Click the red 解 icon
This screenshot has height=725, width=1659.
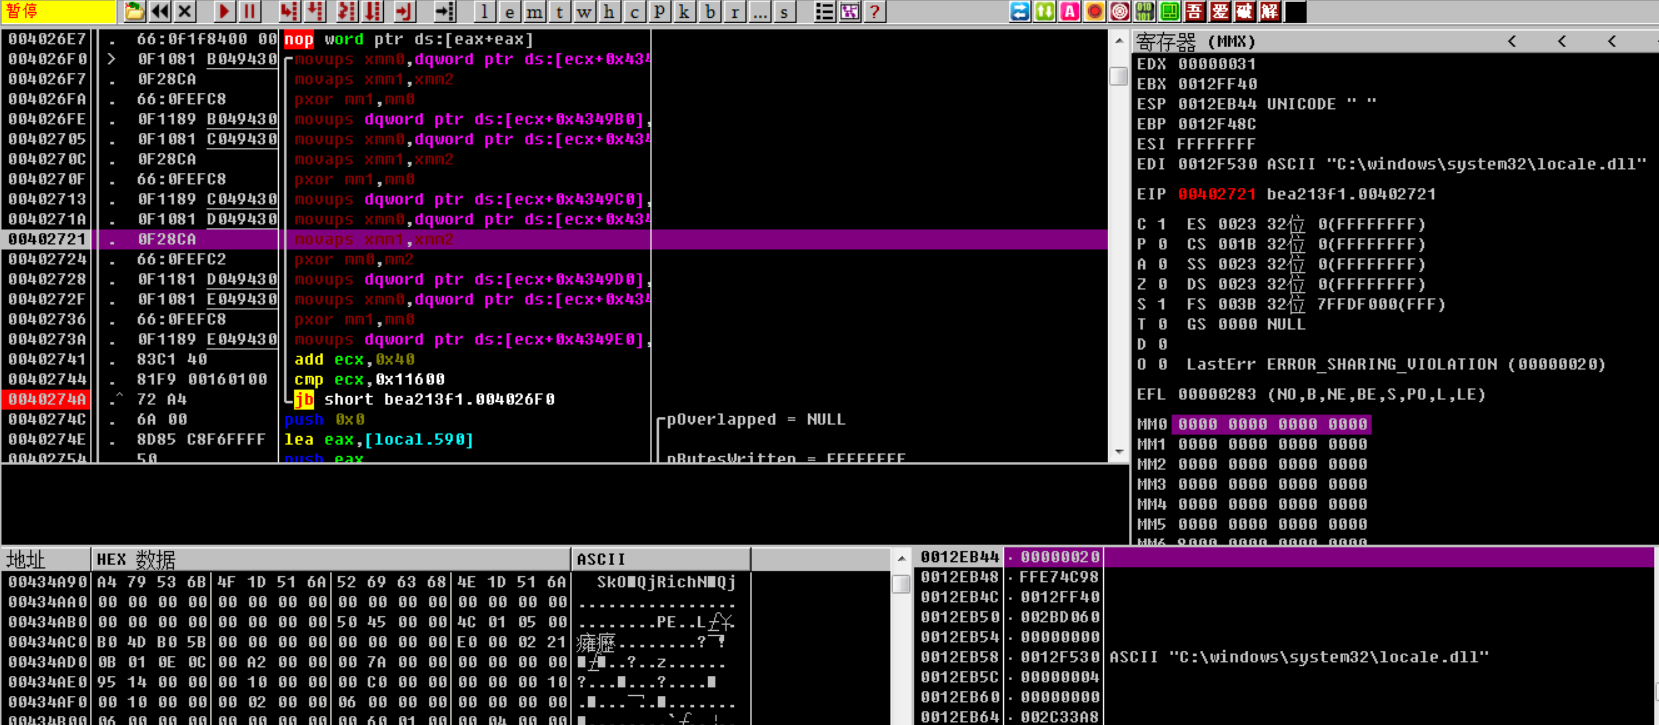click(1270, 12)
